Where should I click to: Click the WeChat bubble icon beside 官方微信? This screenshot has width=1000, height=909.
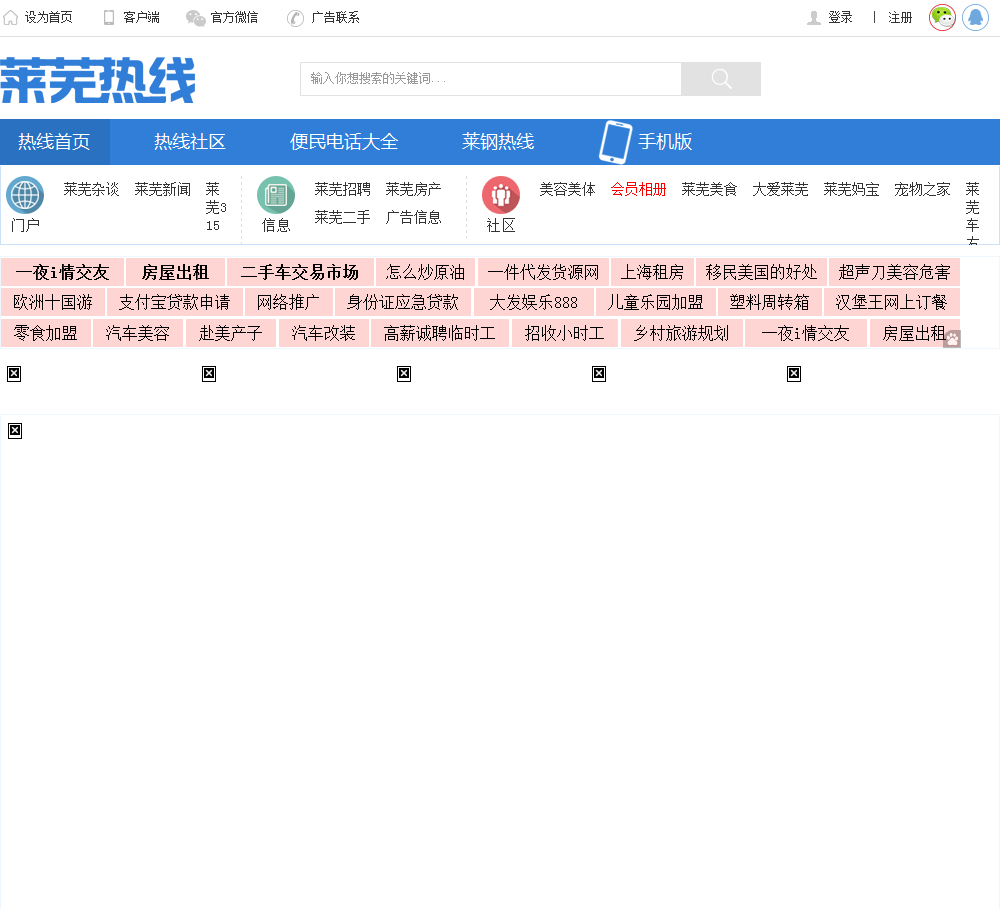pyautogui.click(x=195, y=18)
